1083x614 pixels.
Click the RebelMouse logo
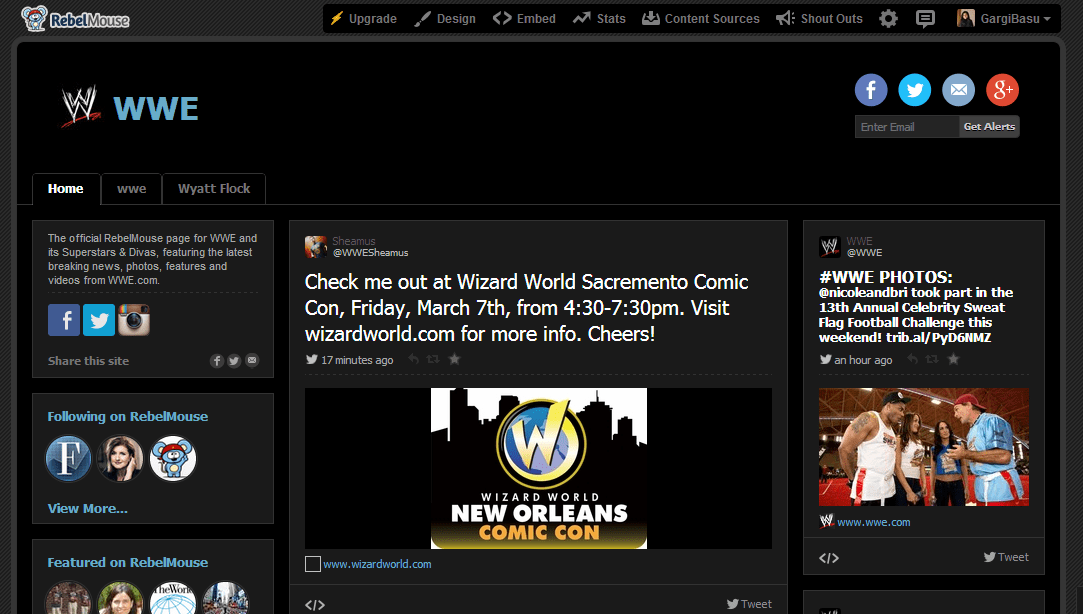pyautogui.click(x=75, y=19)
